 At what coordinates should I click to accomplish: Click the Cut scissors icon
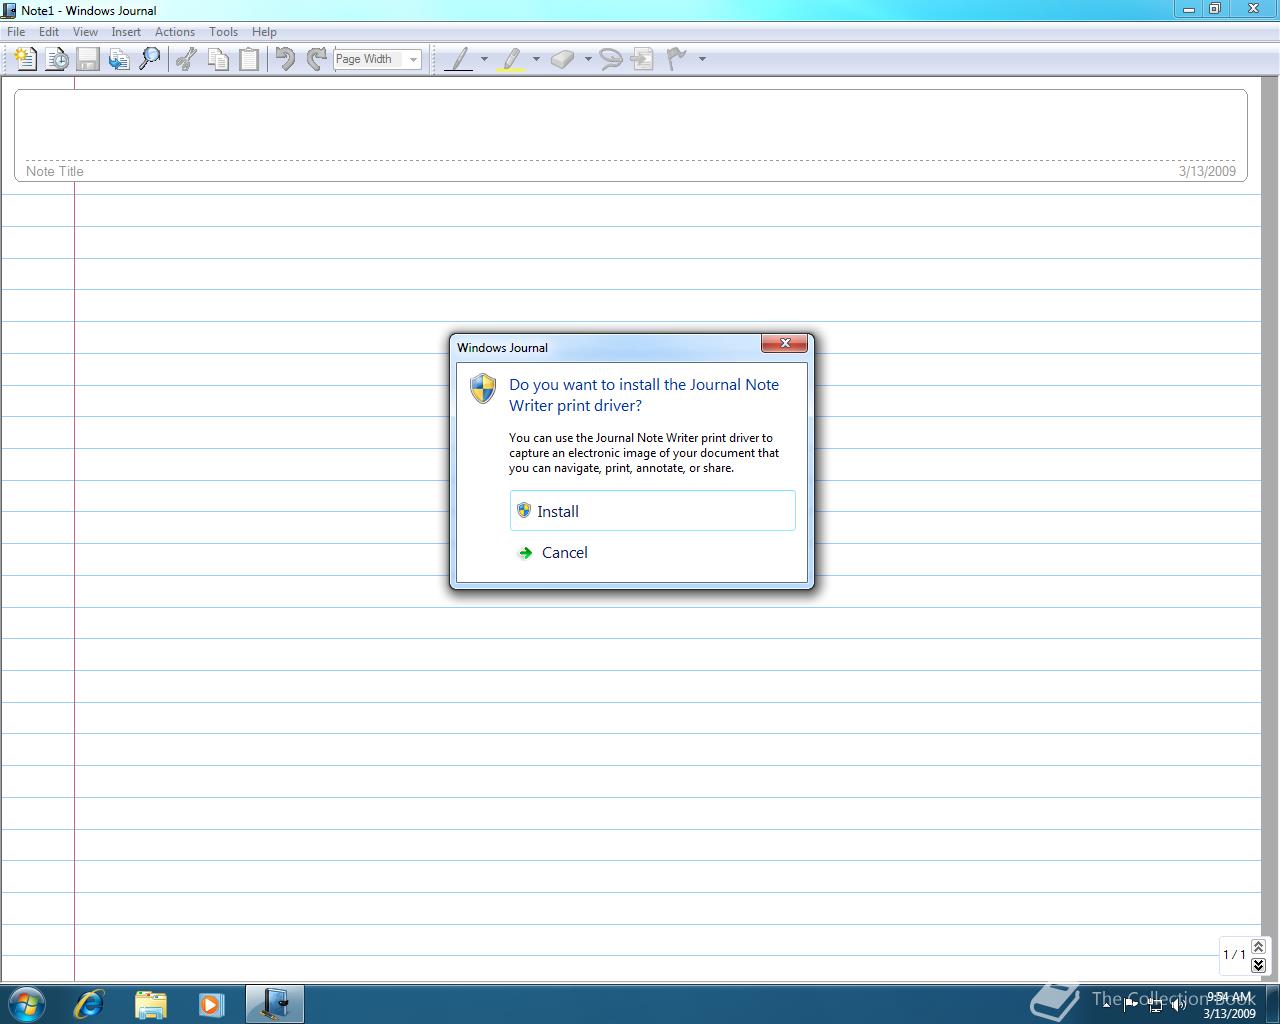click(186, 59)
